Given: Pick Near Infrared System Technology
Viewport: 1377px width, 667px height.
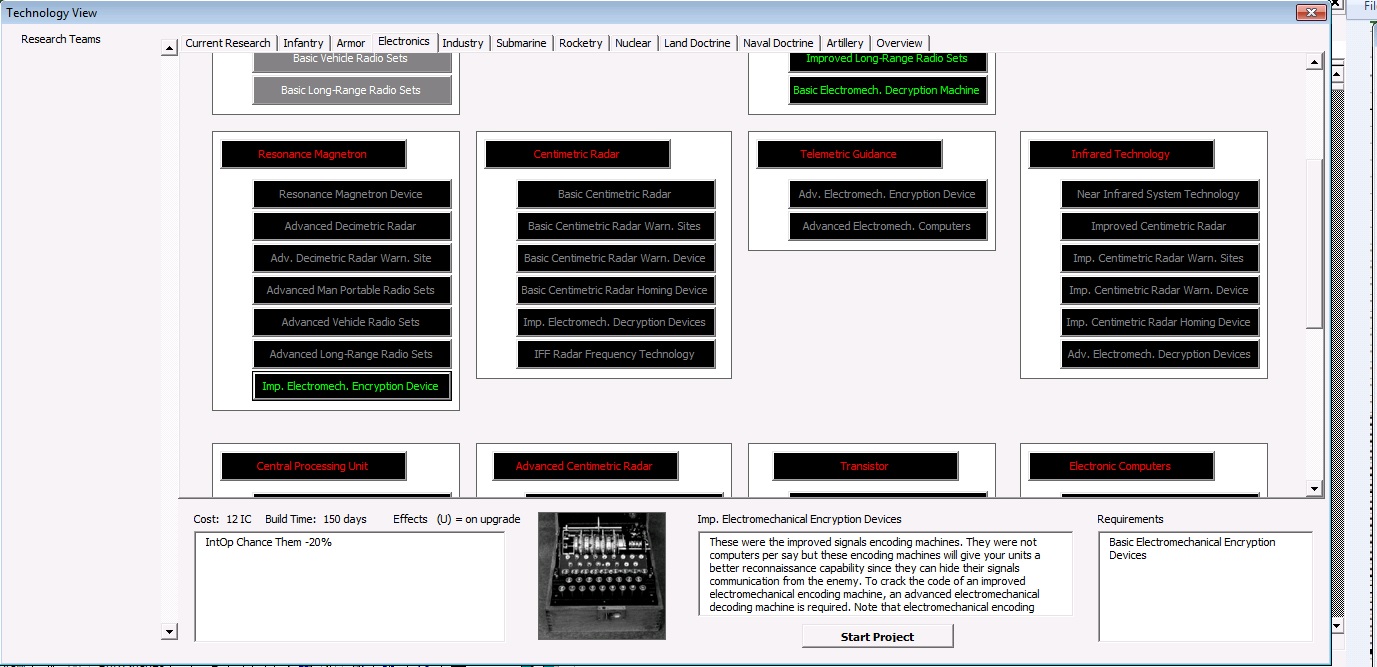Looking at the screenshot, I should coord(1159,194).
